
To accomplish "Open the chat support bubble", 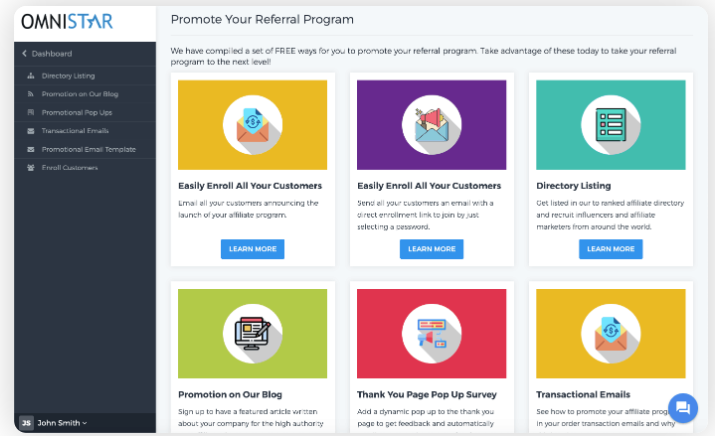I will [683, 408].
